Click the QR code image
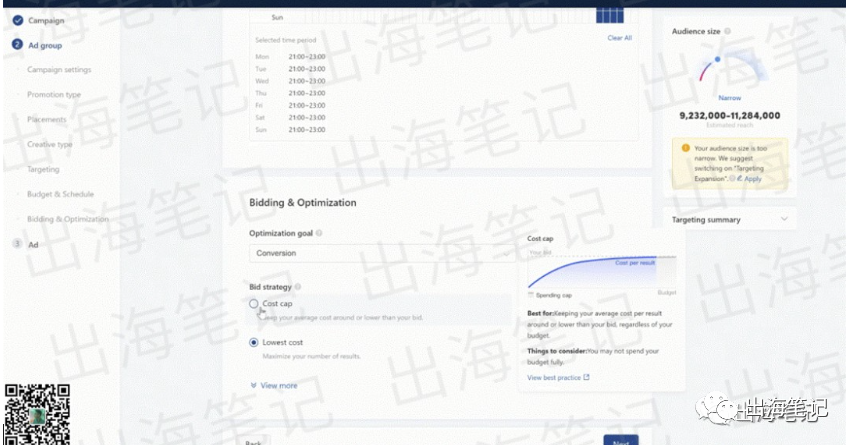856x445 pixels. tap(38, 413)
